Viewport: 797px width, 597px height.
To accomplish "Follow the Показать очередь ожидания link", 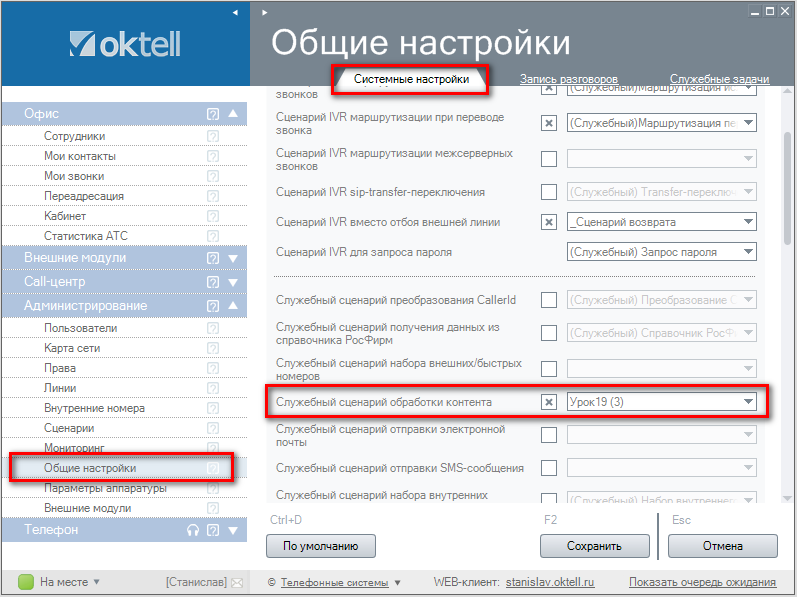I will pos(702,582).
